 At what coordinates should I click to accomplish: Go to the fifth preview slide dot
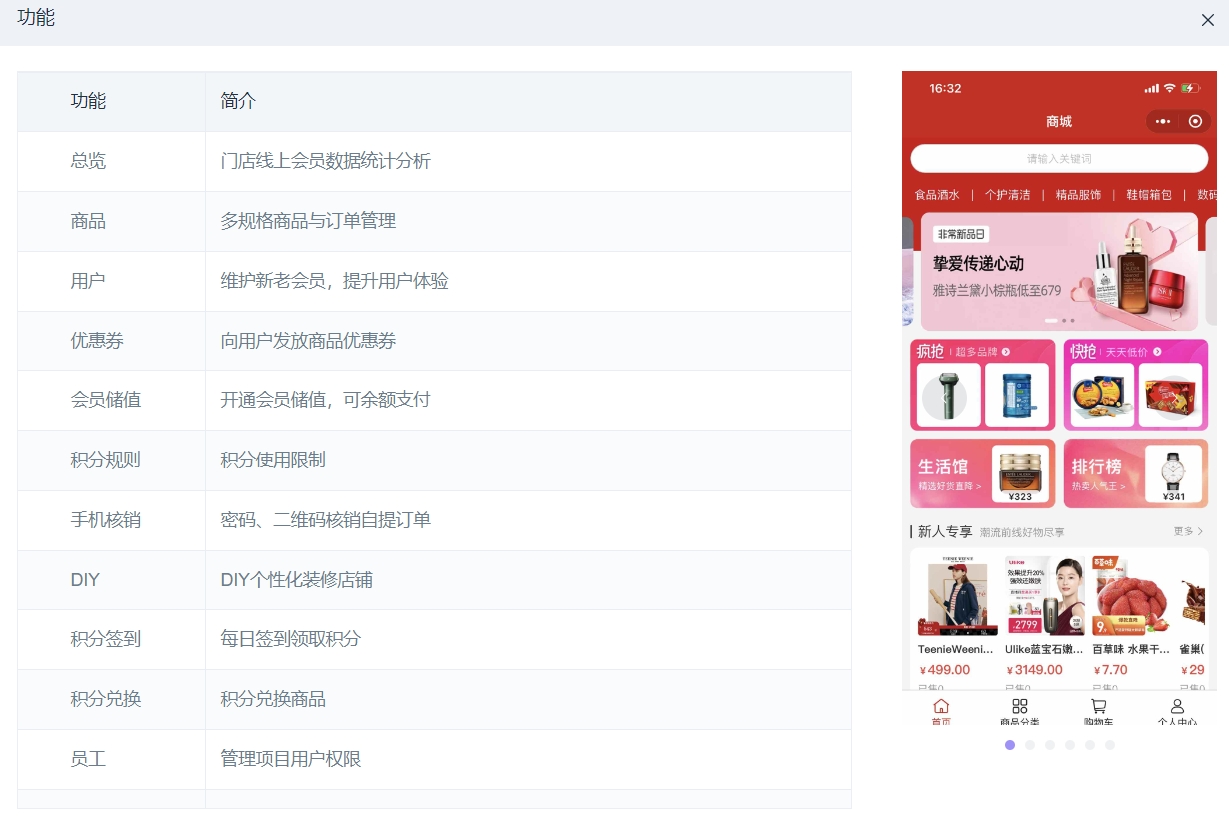(1090, 745)
